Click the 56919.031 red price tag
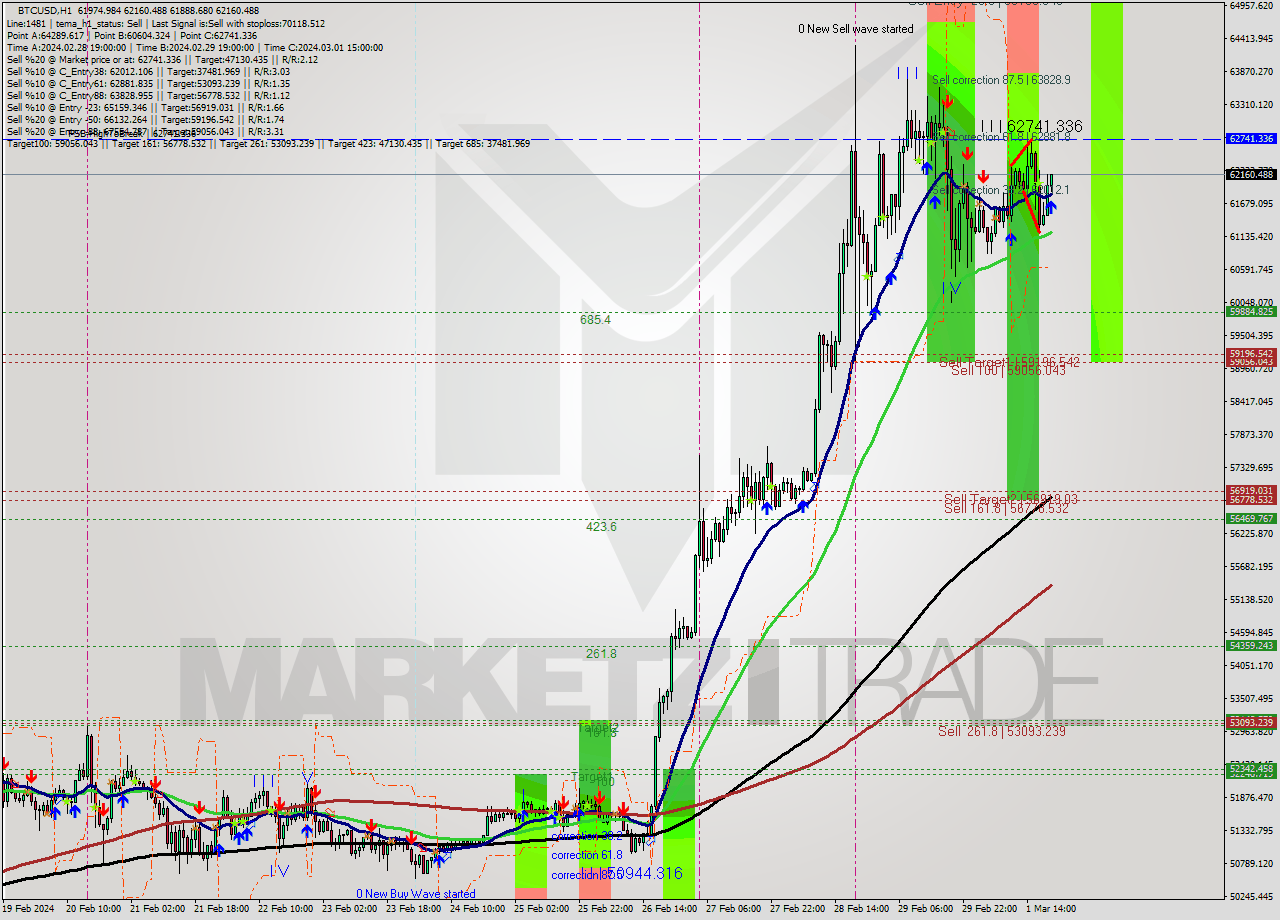 click(x=1251, y=490)
